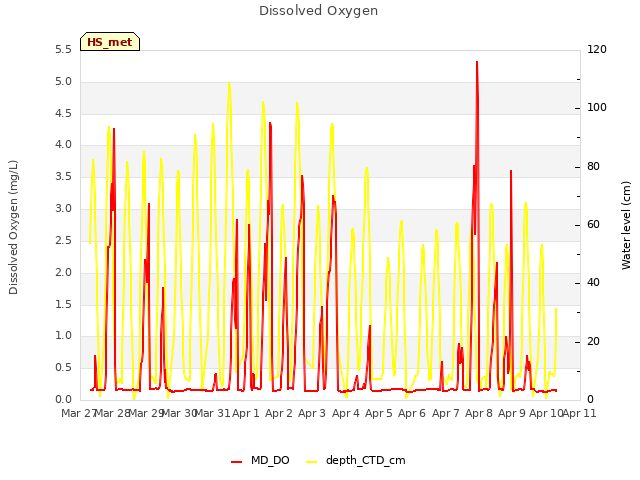Viewport: 640px width, 480px height.
Task: Click the Apr 8 x-axis tick label
Action: (479, 413)
